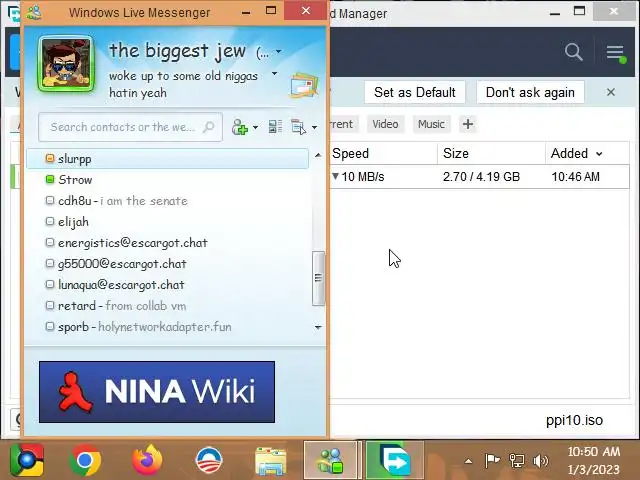
Task: Open the NINA Wiki banner ad
Action: tap(157, 392)
